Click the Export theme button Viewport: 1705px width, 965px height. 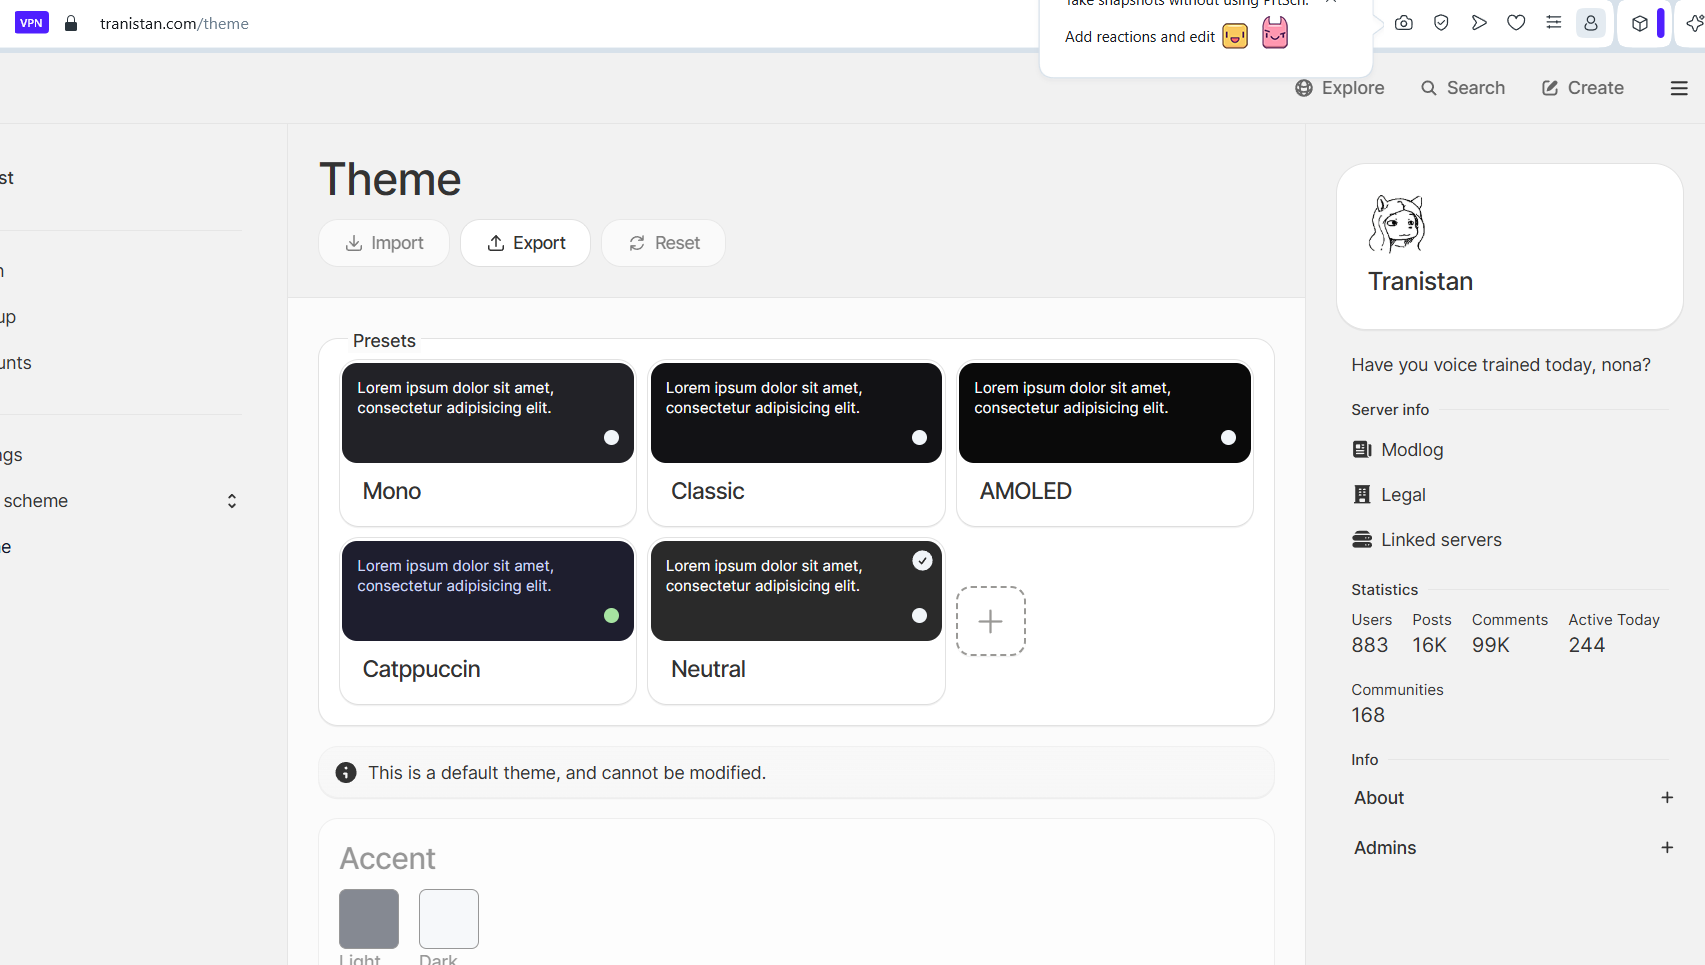[525, 243]
